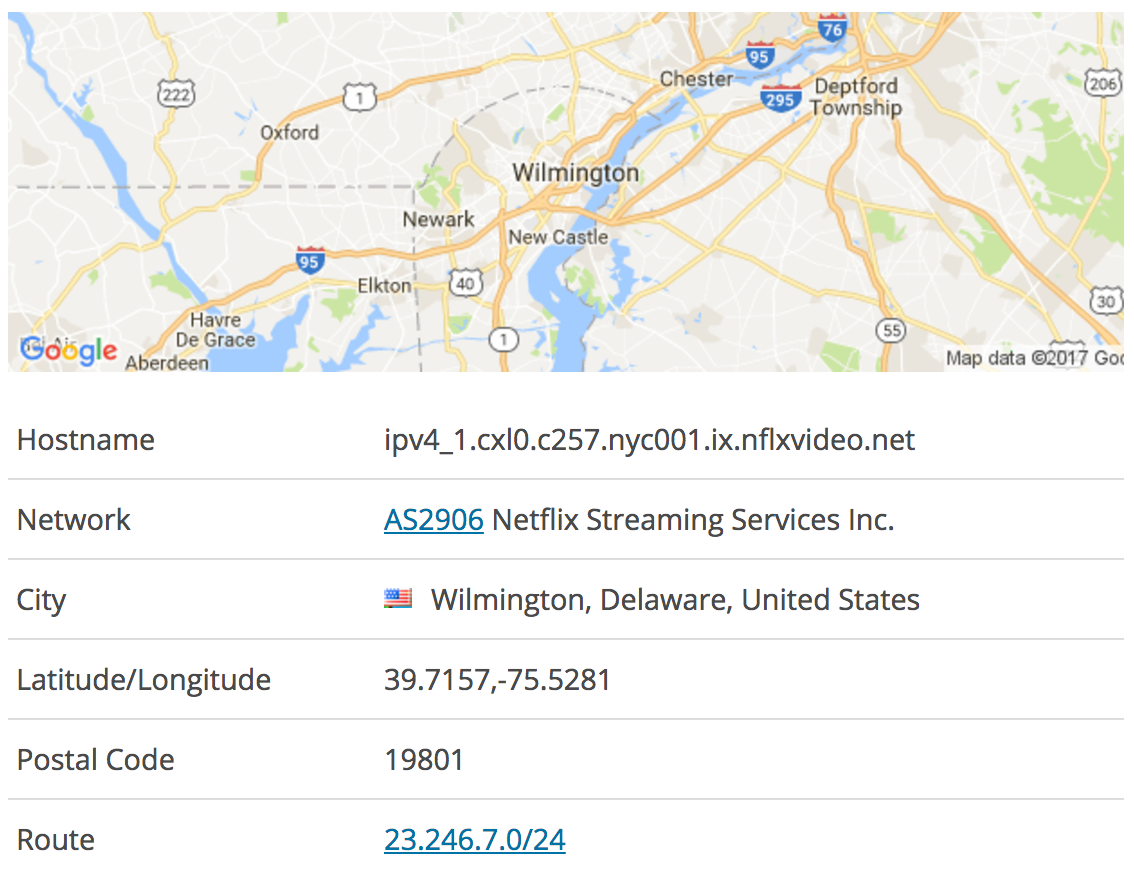Click the Route 55 shield marker
Image resolution: width=1134 pixels, height=882 pixels.
(892, 330)
